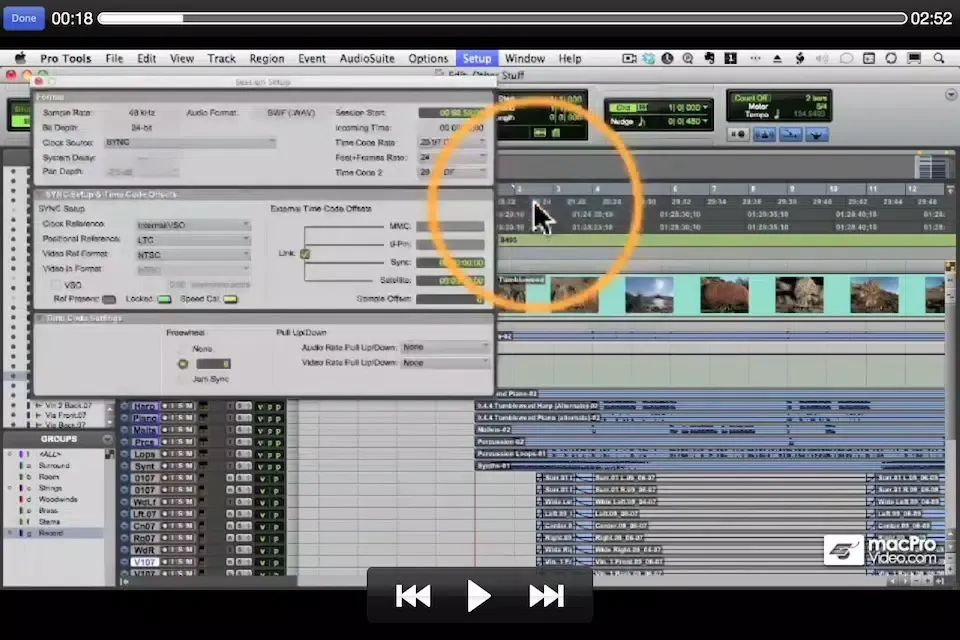Open the Setup menu

coord(476,58)
